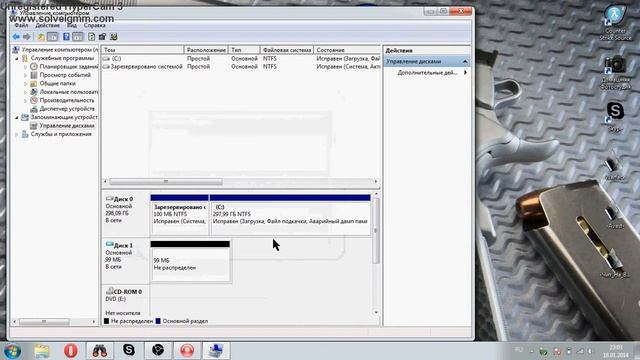
Task: Open the Файл menu
Action: [x=21, y=25]
